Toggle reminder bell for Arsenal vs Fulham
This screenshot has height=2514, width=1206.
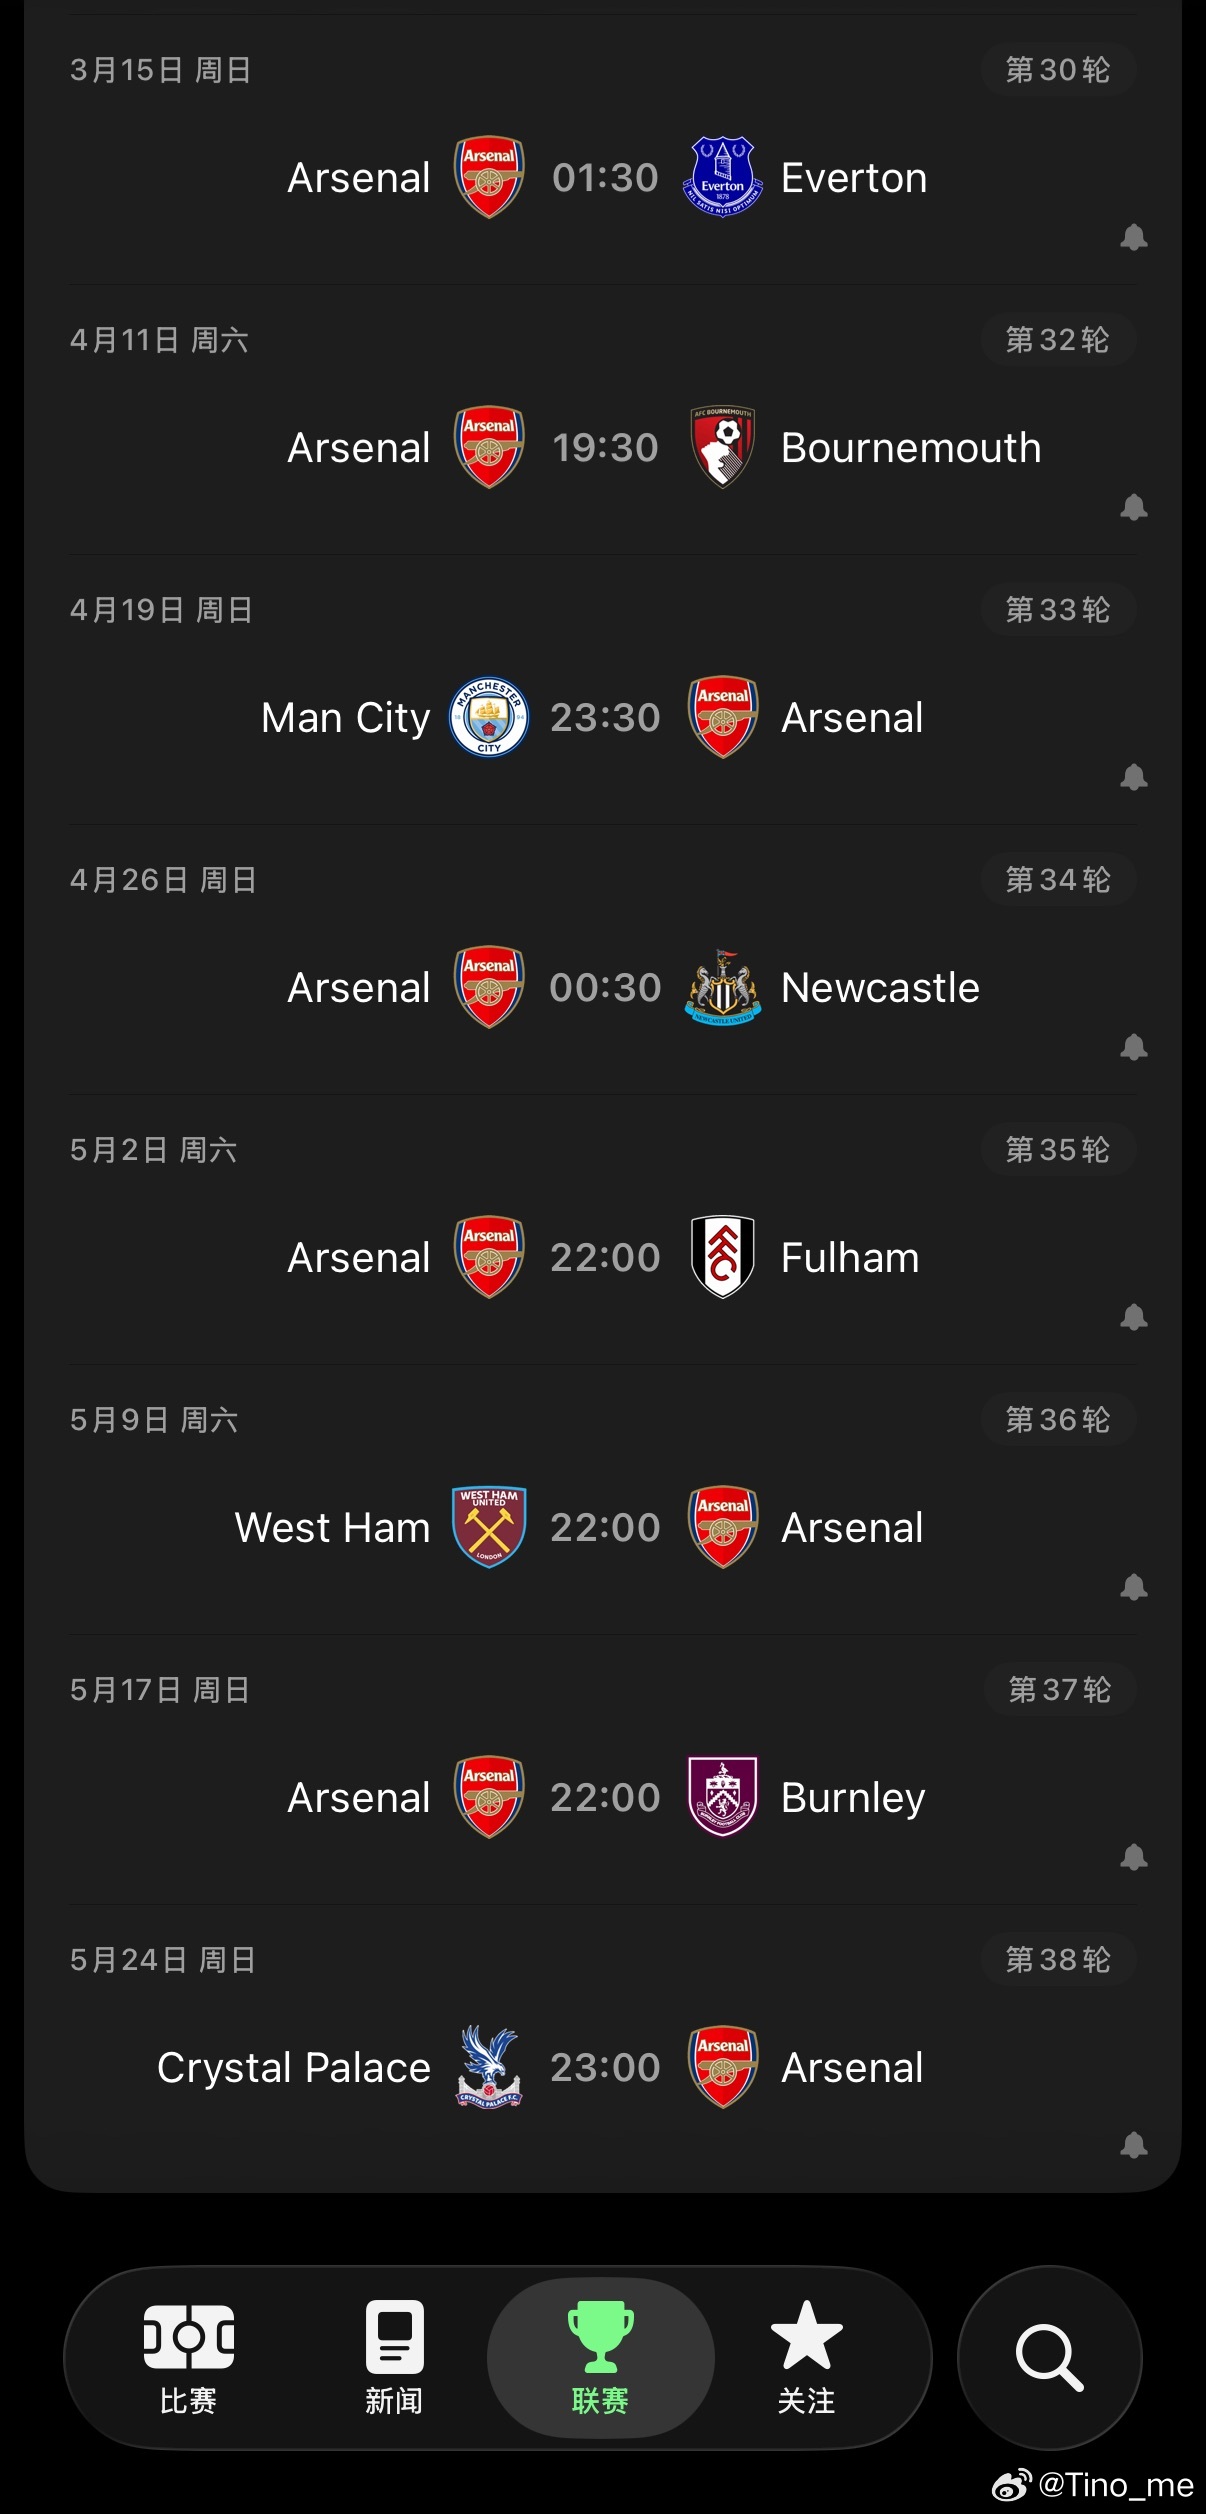tap(1133, 1318)
